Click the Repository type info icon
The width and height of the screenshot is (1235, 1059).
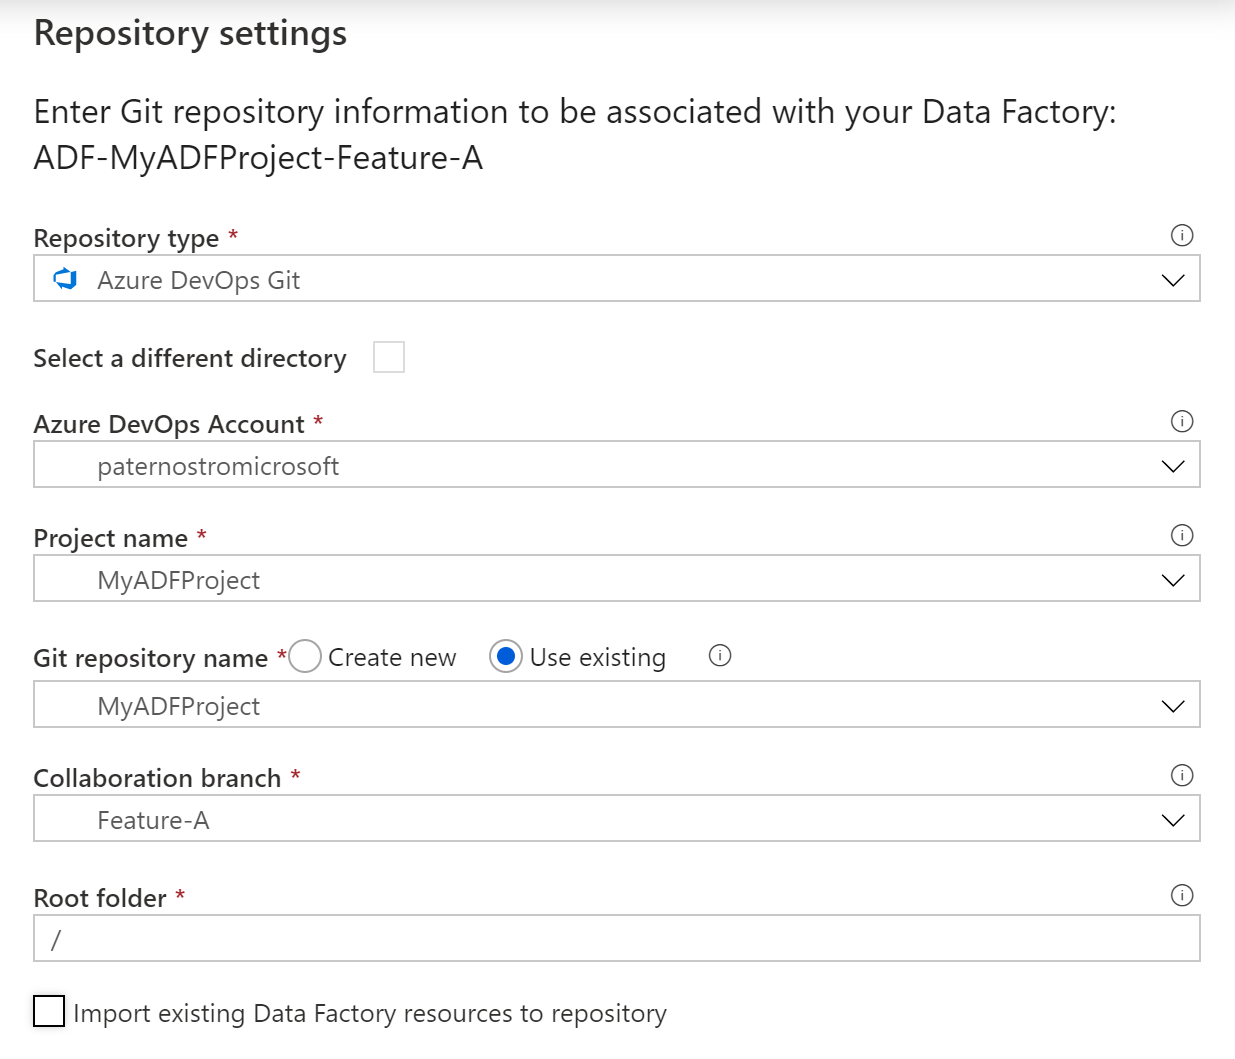1182,235
